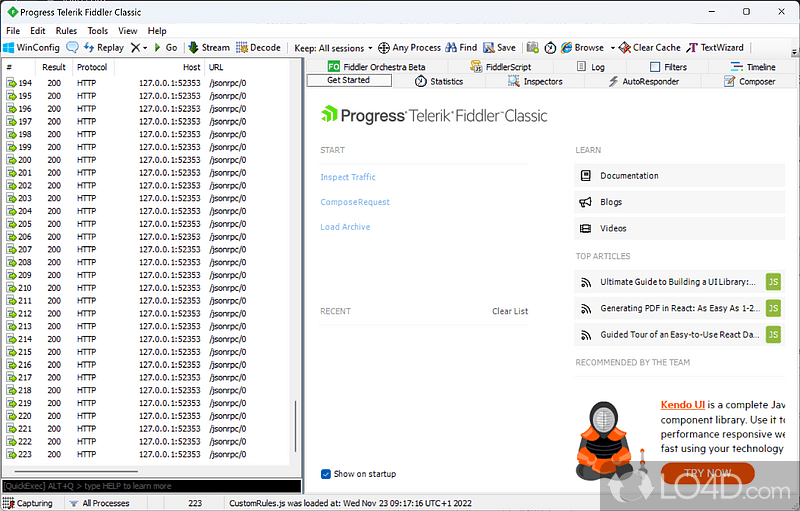This screenshot has height=511, width=800.
Task: Click the TRY NOW button
Action: coord(708,473)
